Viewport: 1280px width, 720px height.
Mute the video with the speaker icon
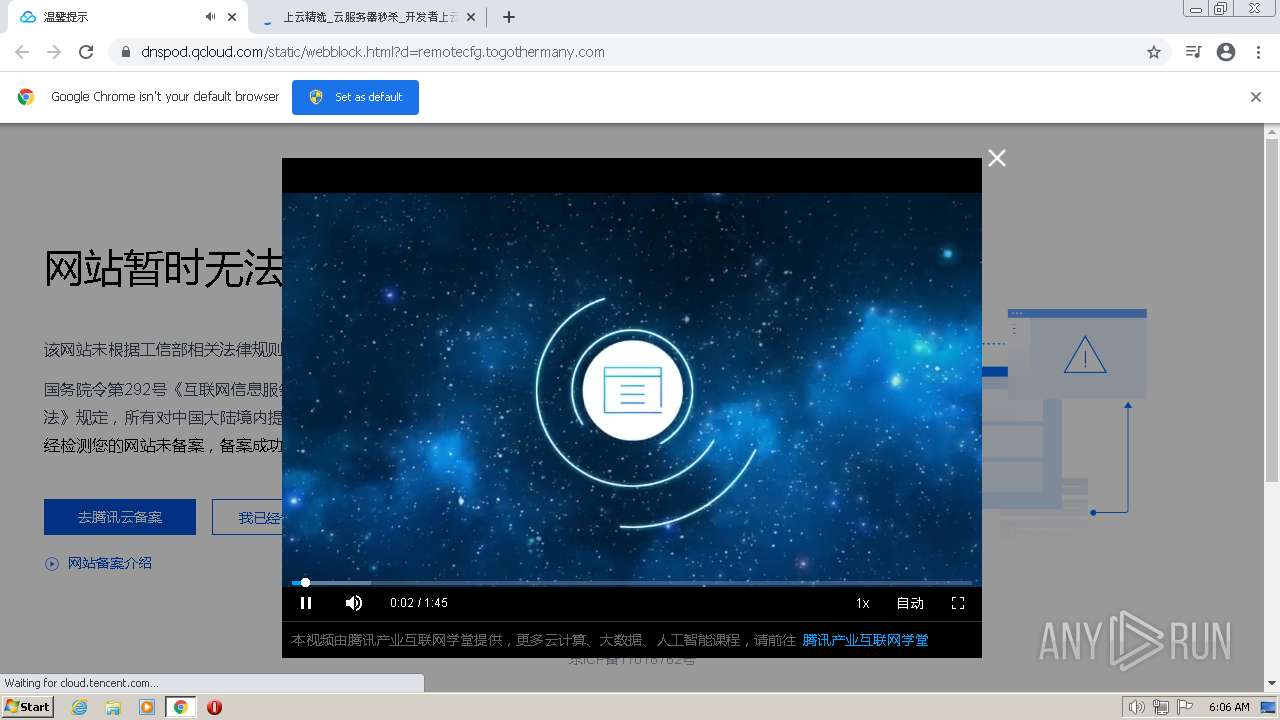pos(354,603)
